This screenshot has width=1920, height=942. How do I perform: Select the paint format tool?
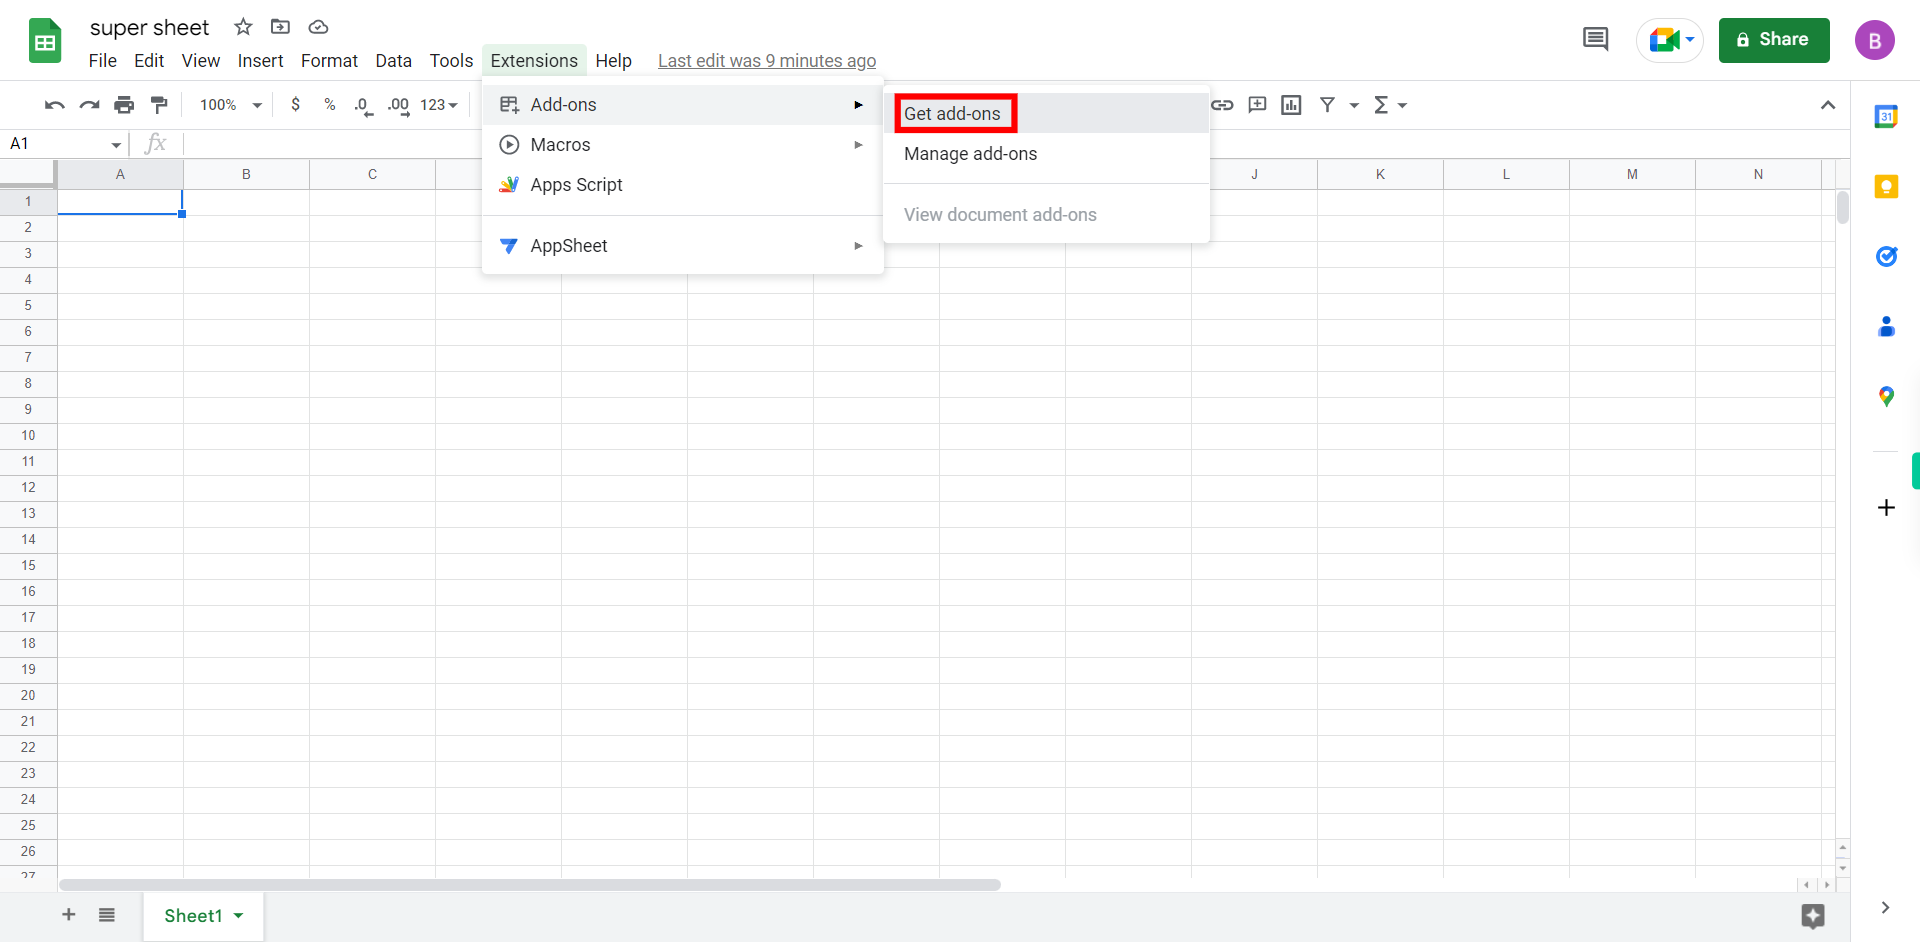pos(159,105)
